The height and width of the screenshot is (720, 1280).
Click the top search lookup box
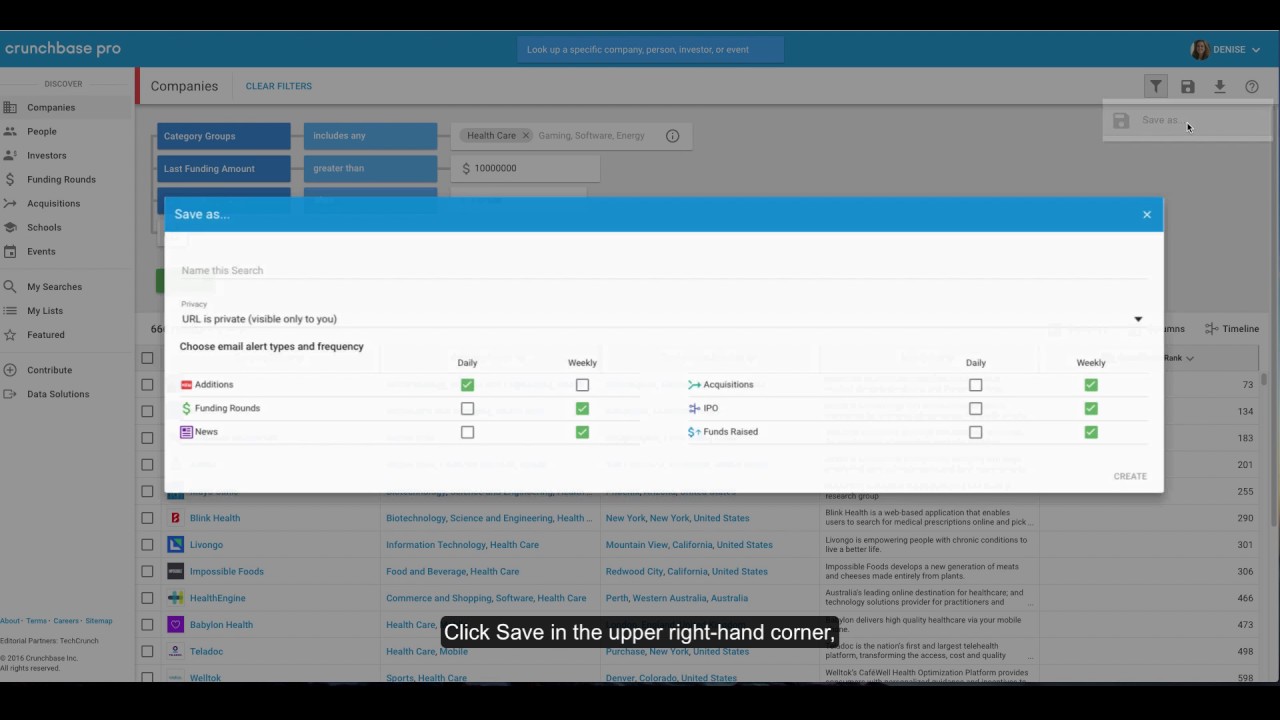[x=650, y=50]
